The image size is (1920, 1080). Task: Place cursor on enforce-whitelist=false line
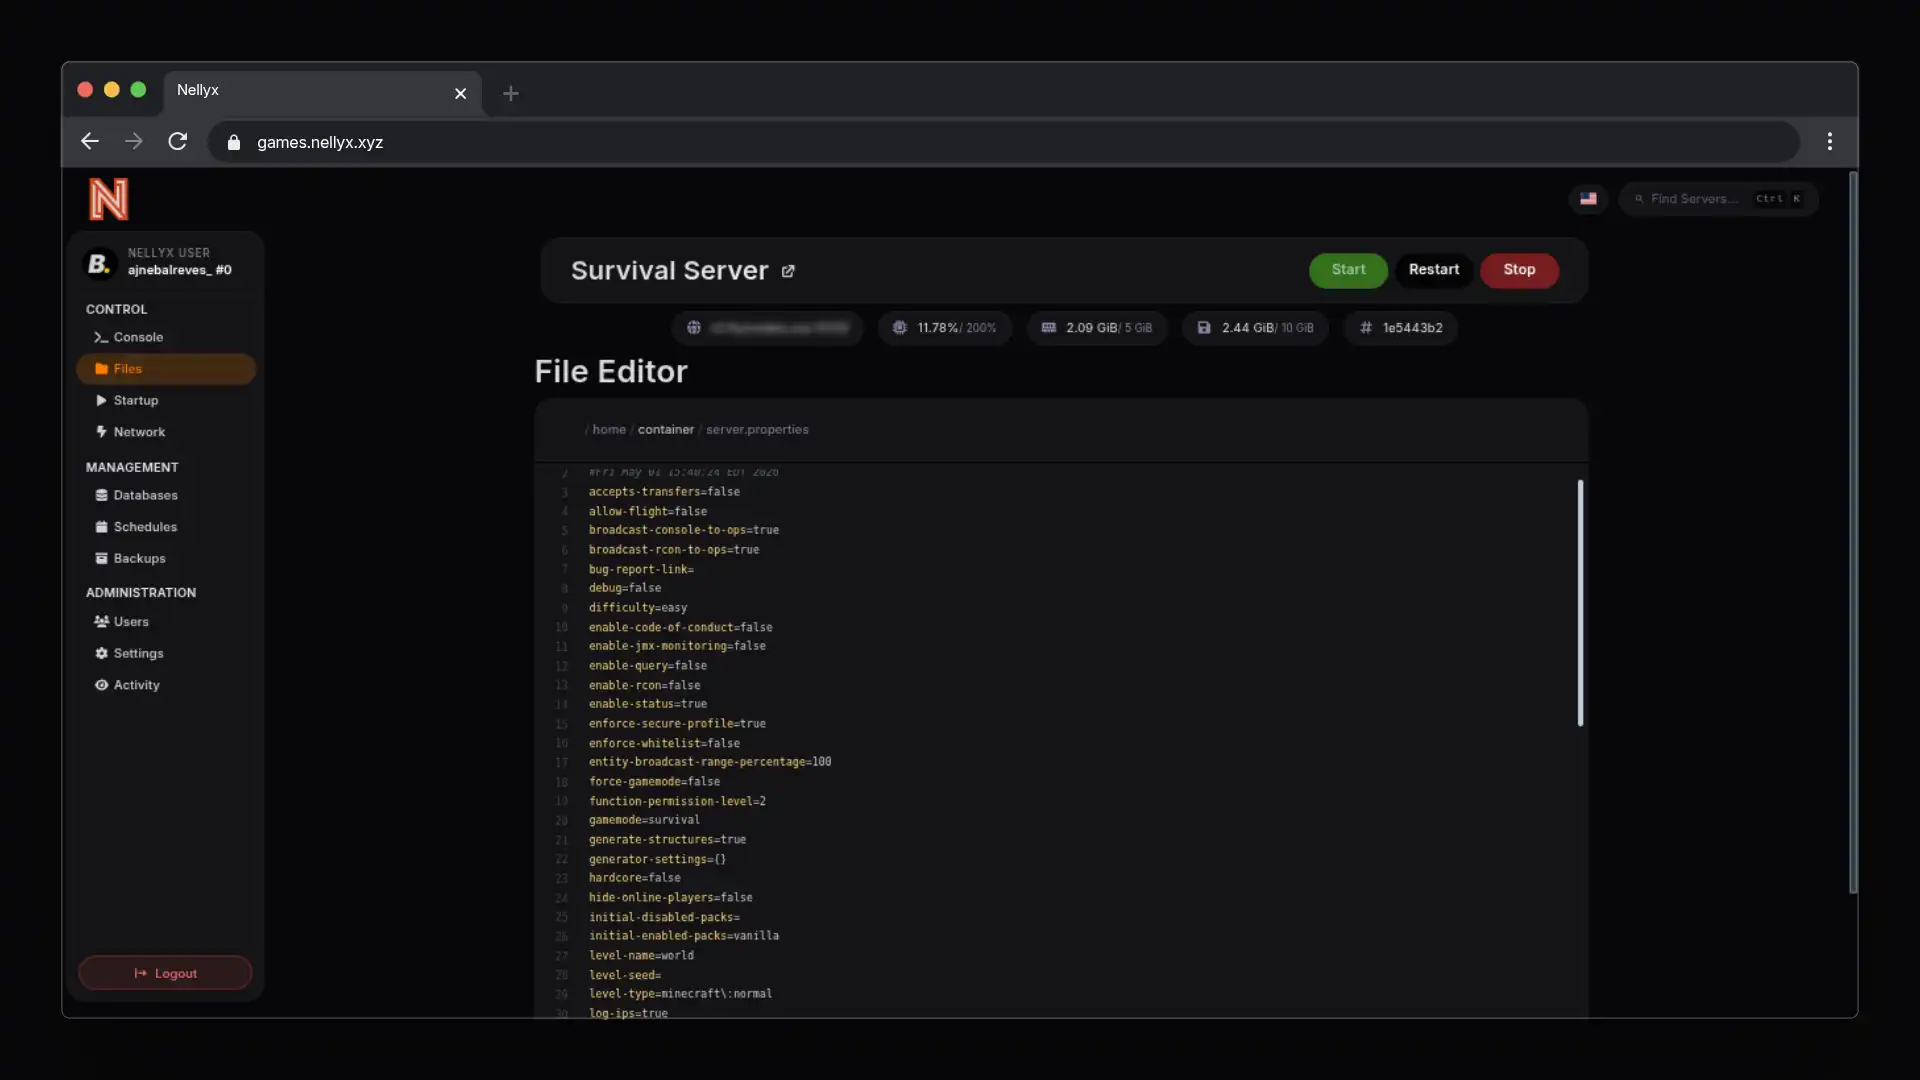click(664, 744)
